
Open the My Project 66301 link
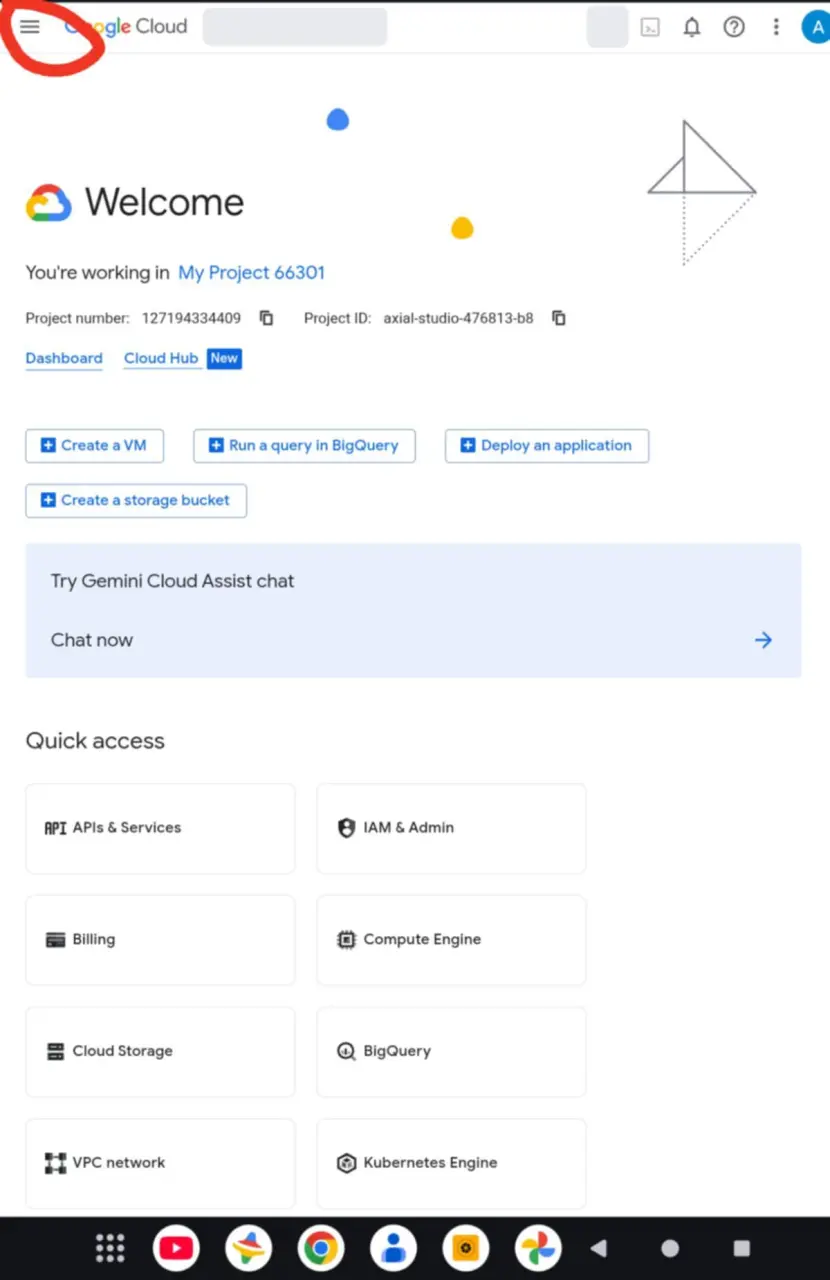(251, 272)
